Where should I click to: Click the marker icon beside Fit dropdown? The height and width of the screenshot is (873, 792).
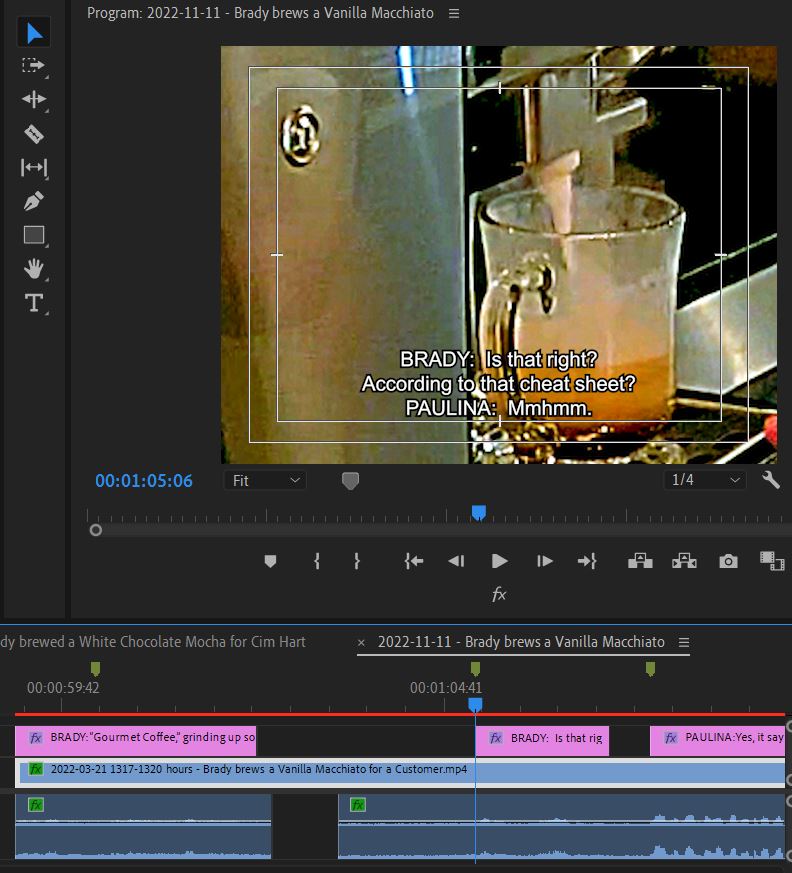350,480
